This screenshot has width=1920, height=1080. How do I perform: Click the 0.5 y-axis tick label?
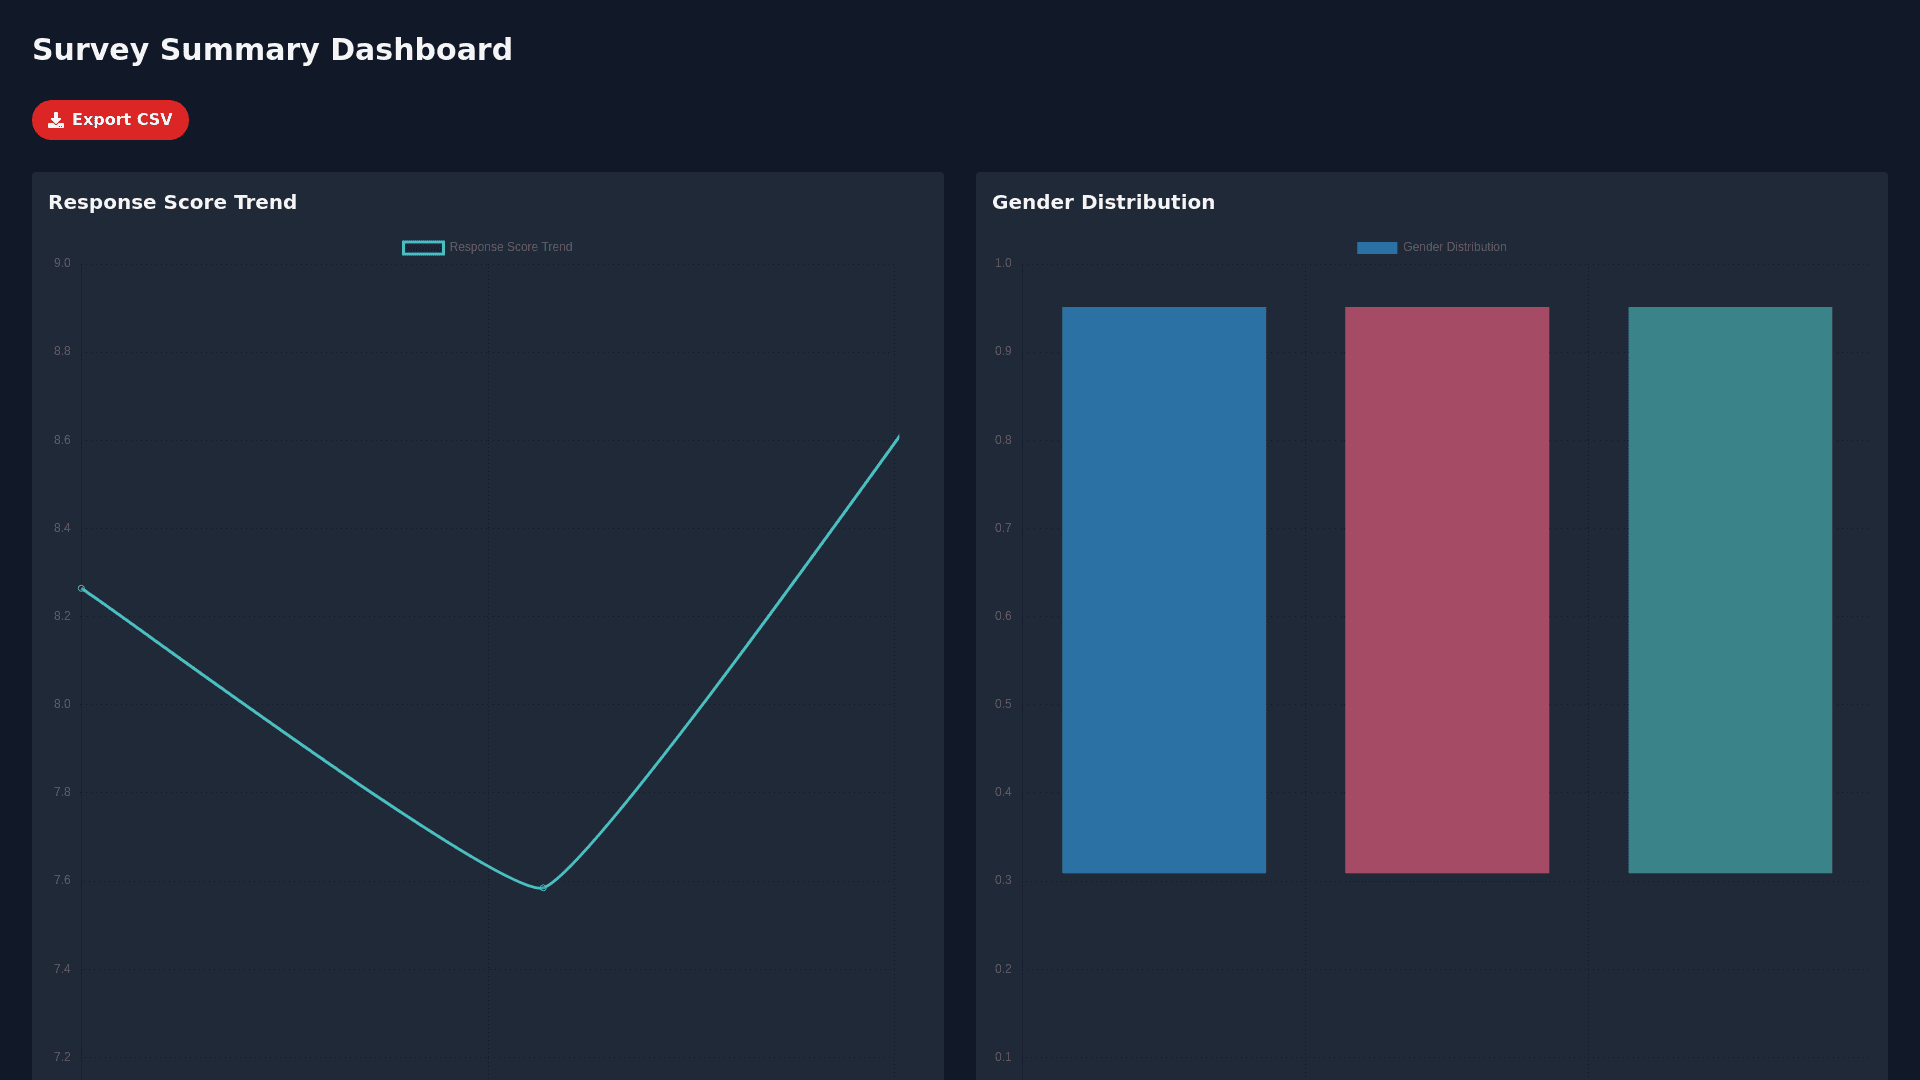1002,704
